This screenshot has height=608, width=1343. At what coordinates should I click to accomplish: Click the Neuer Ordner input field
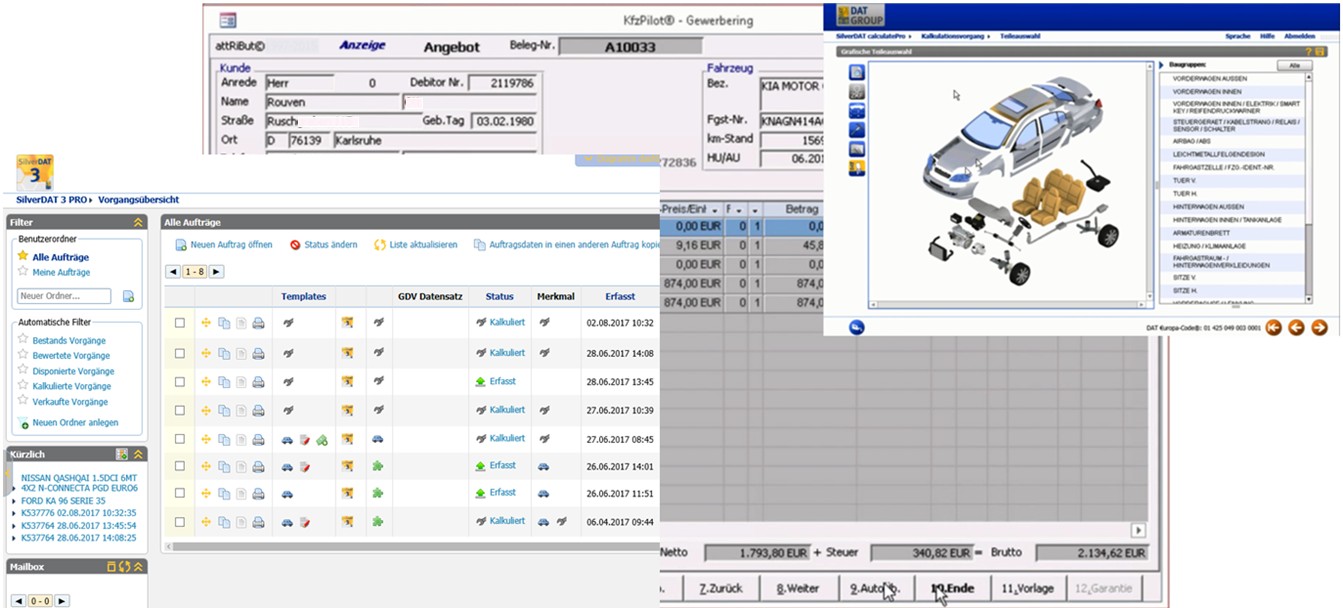pyautogui.click(x=64, y=296)
